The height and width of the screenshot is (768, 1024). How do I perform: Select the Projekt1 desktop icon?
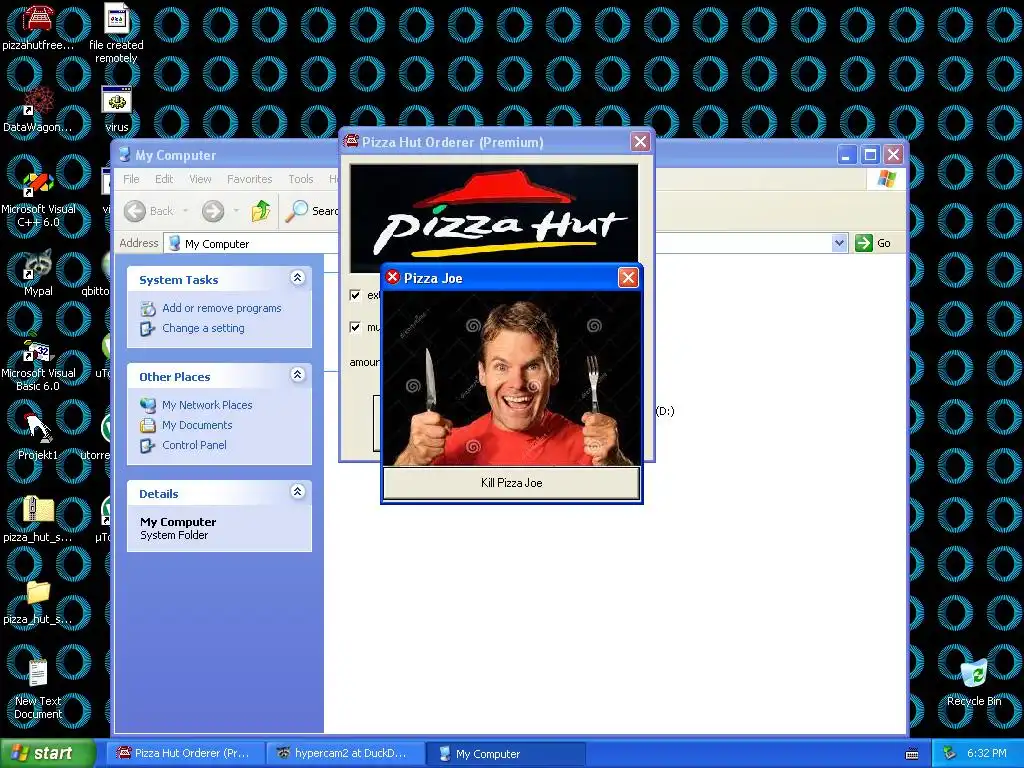click(38, 436)
